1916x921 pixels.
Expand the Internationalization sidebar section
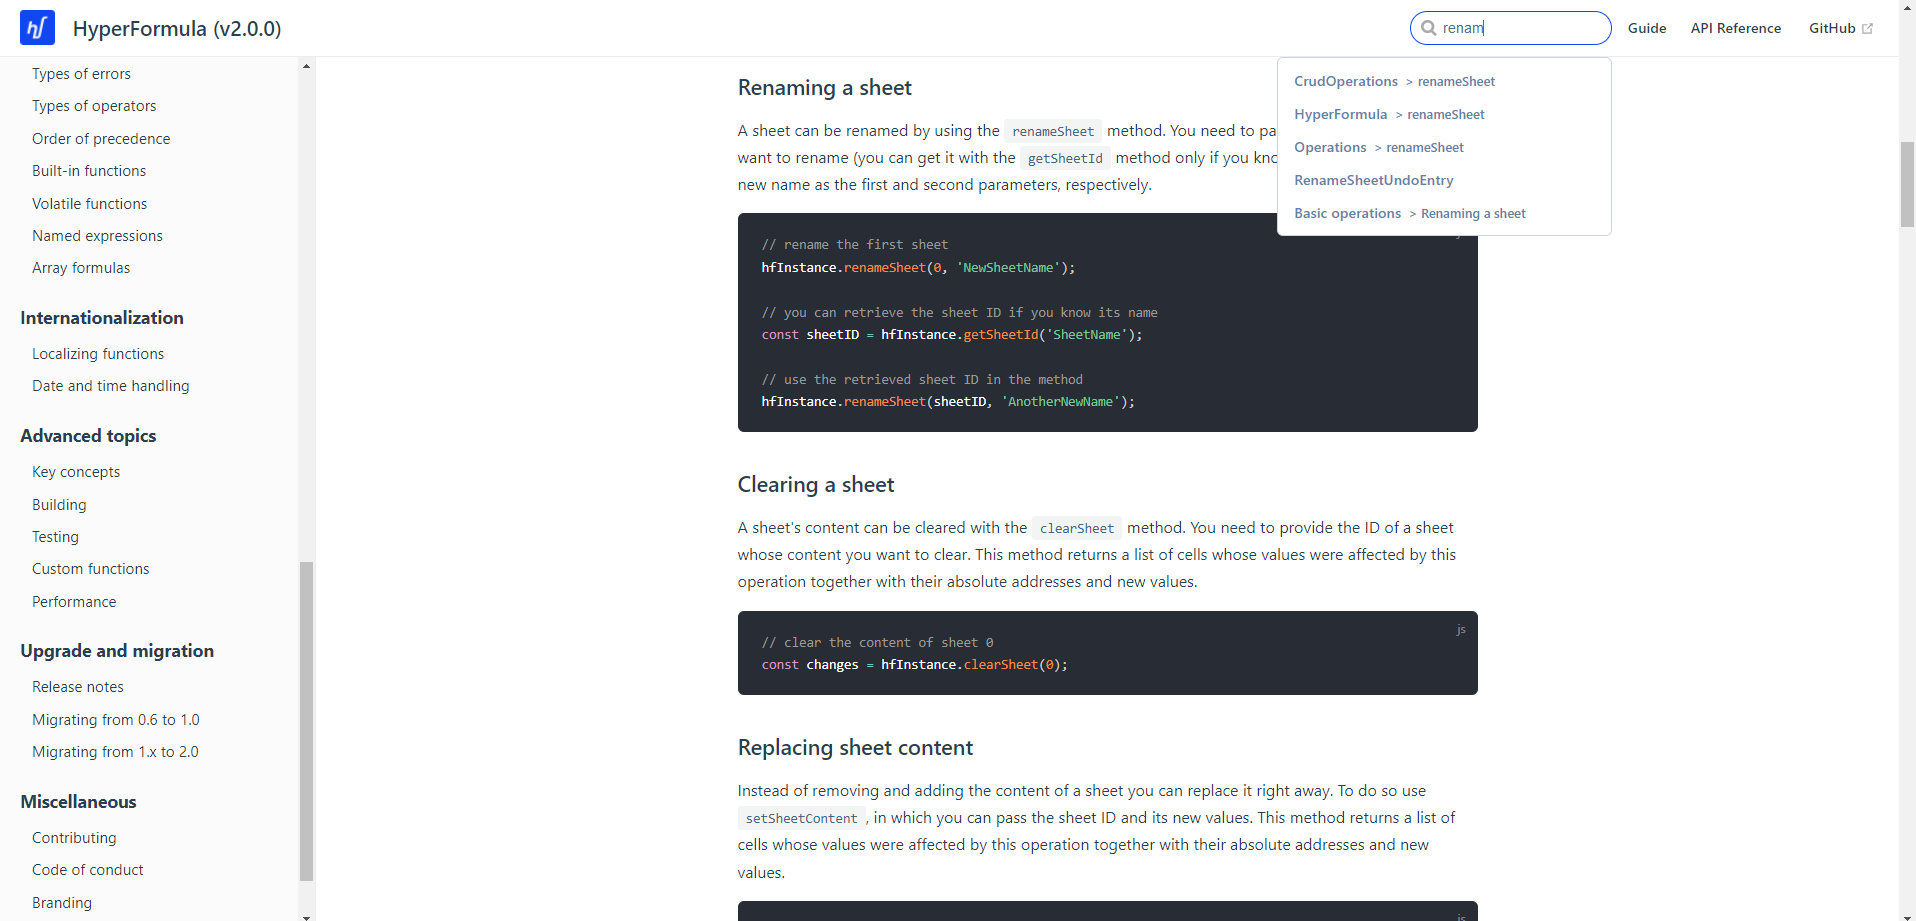coord(101,317)
